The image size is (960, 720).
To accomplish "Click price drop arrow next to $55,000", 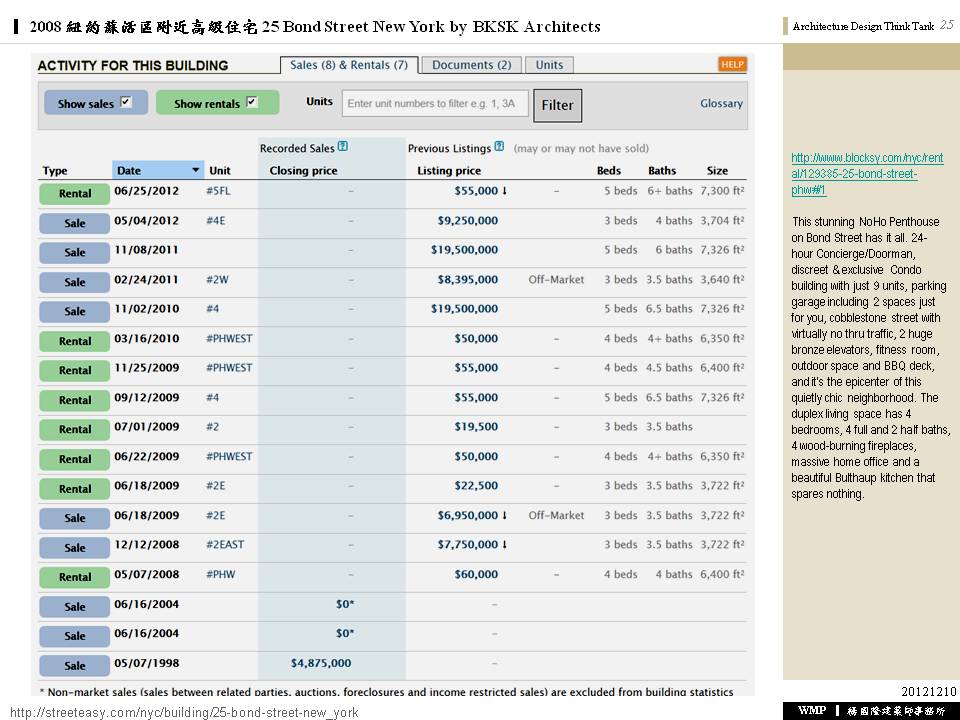I will pyautogui.click(x=504, y=190).
